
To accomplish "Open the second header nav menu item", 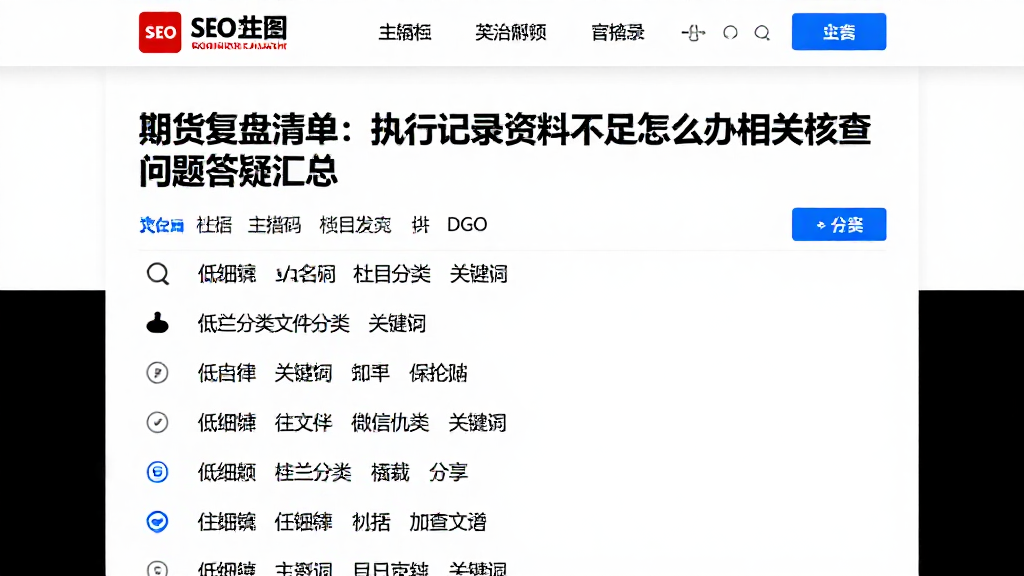I will (511, 32).
